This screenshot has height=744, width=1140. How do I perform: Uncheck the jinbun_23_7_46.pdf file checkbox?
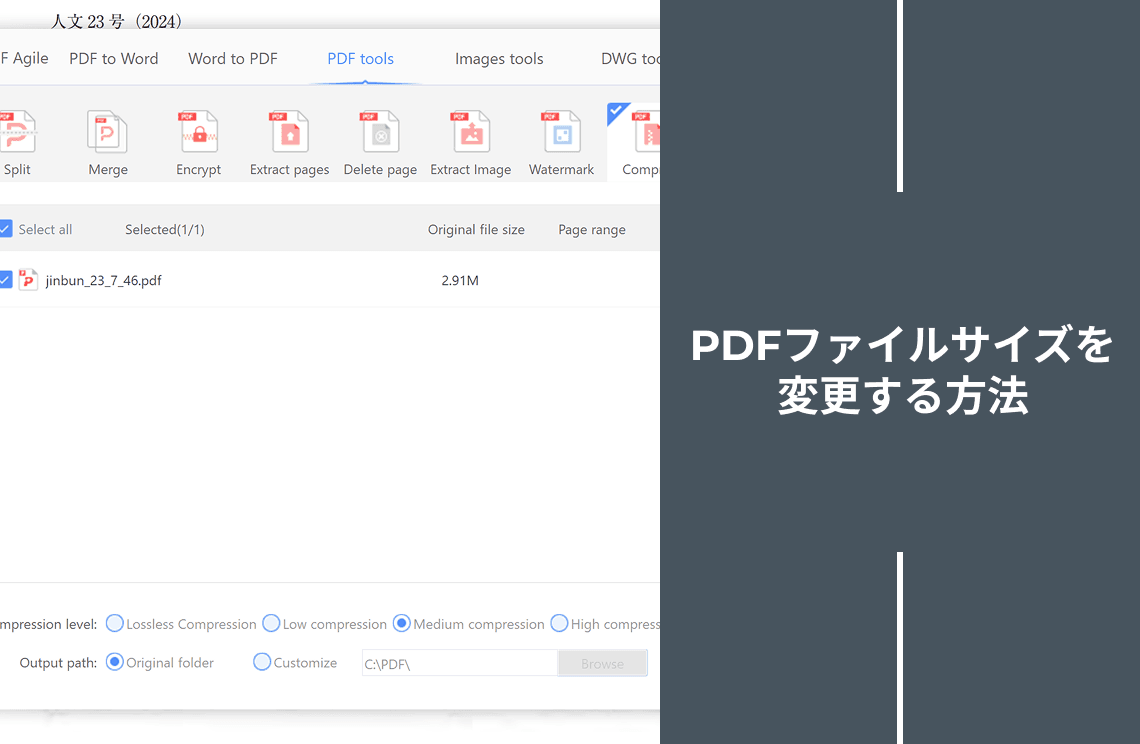pyautogui.click(x=6, y=280)
